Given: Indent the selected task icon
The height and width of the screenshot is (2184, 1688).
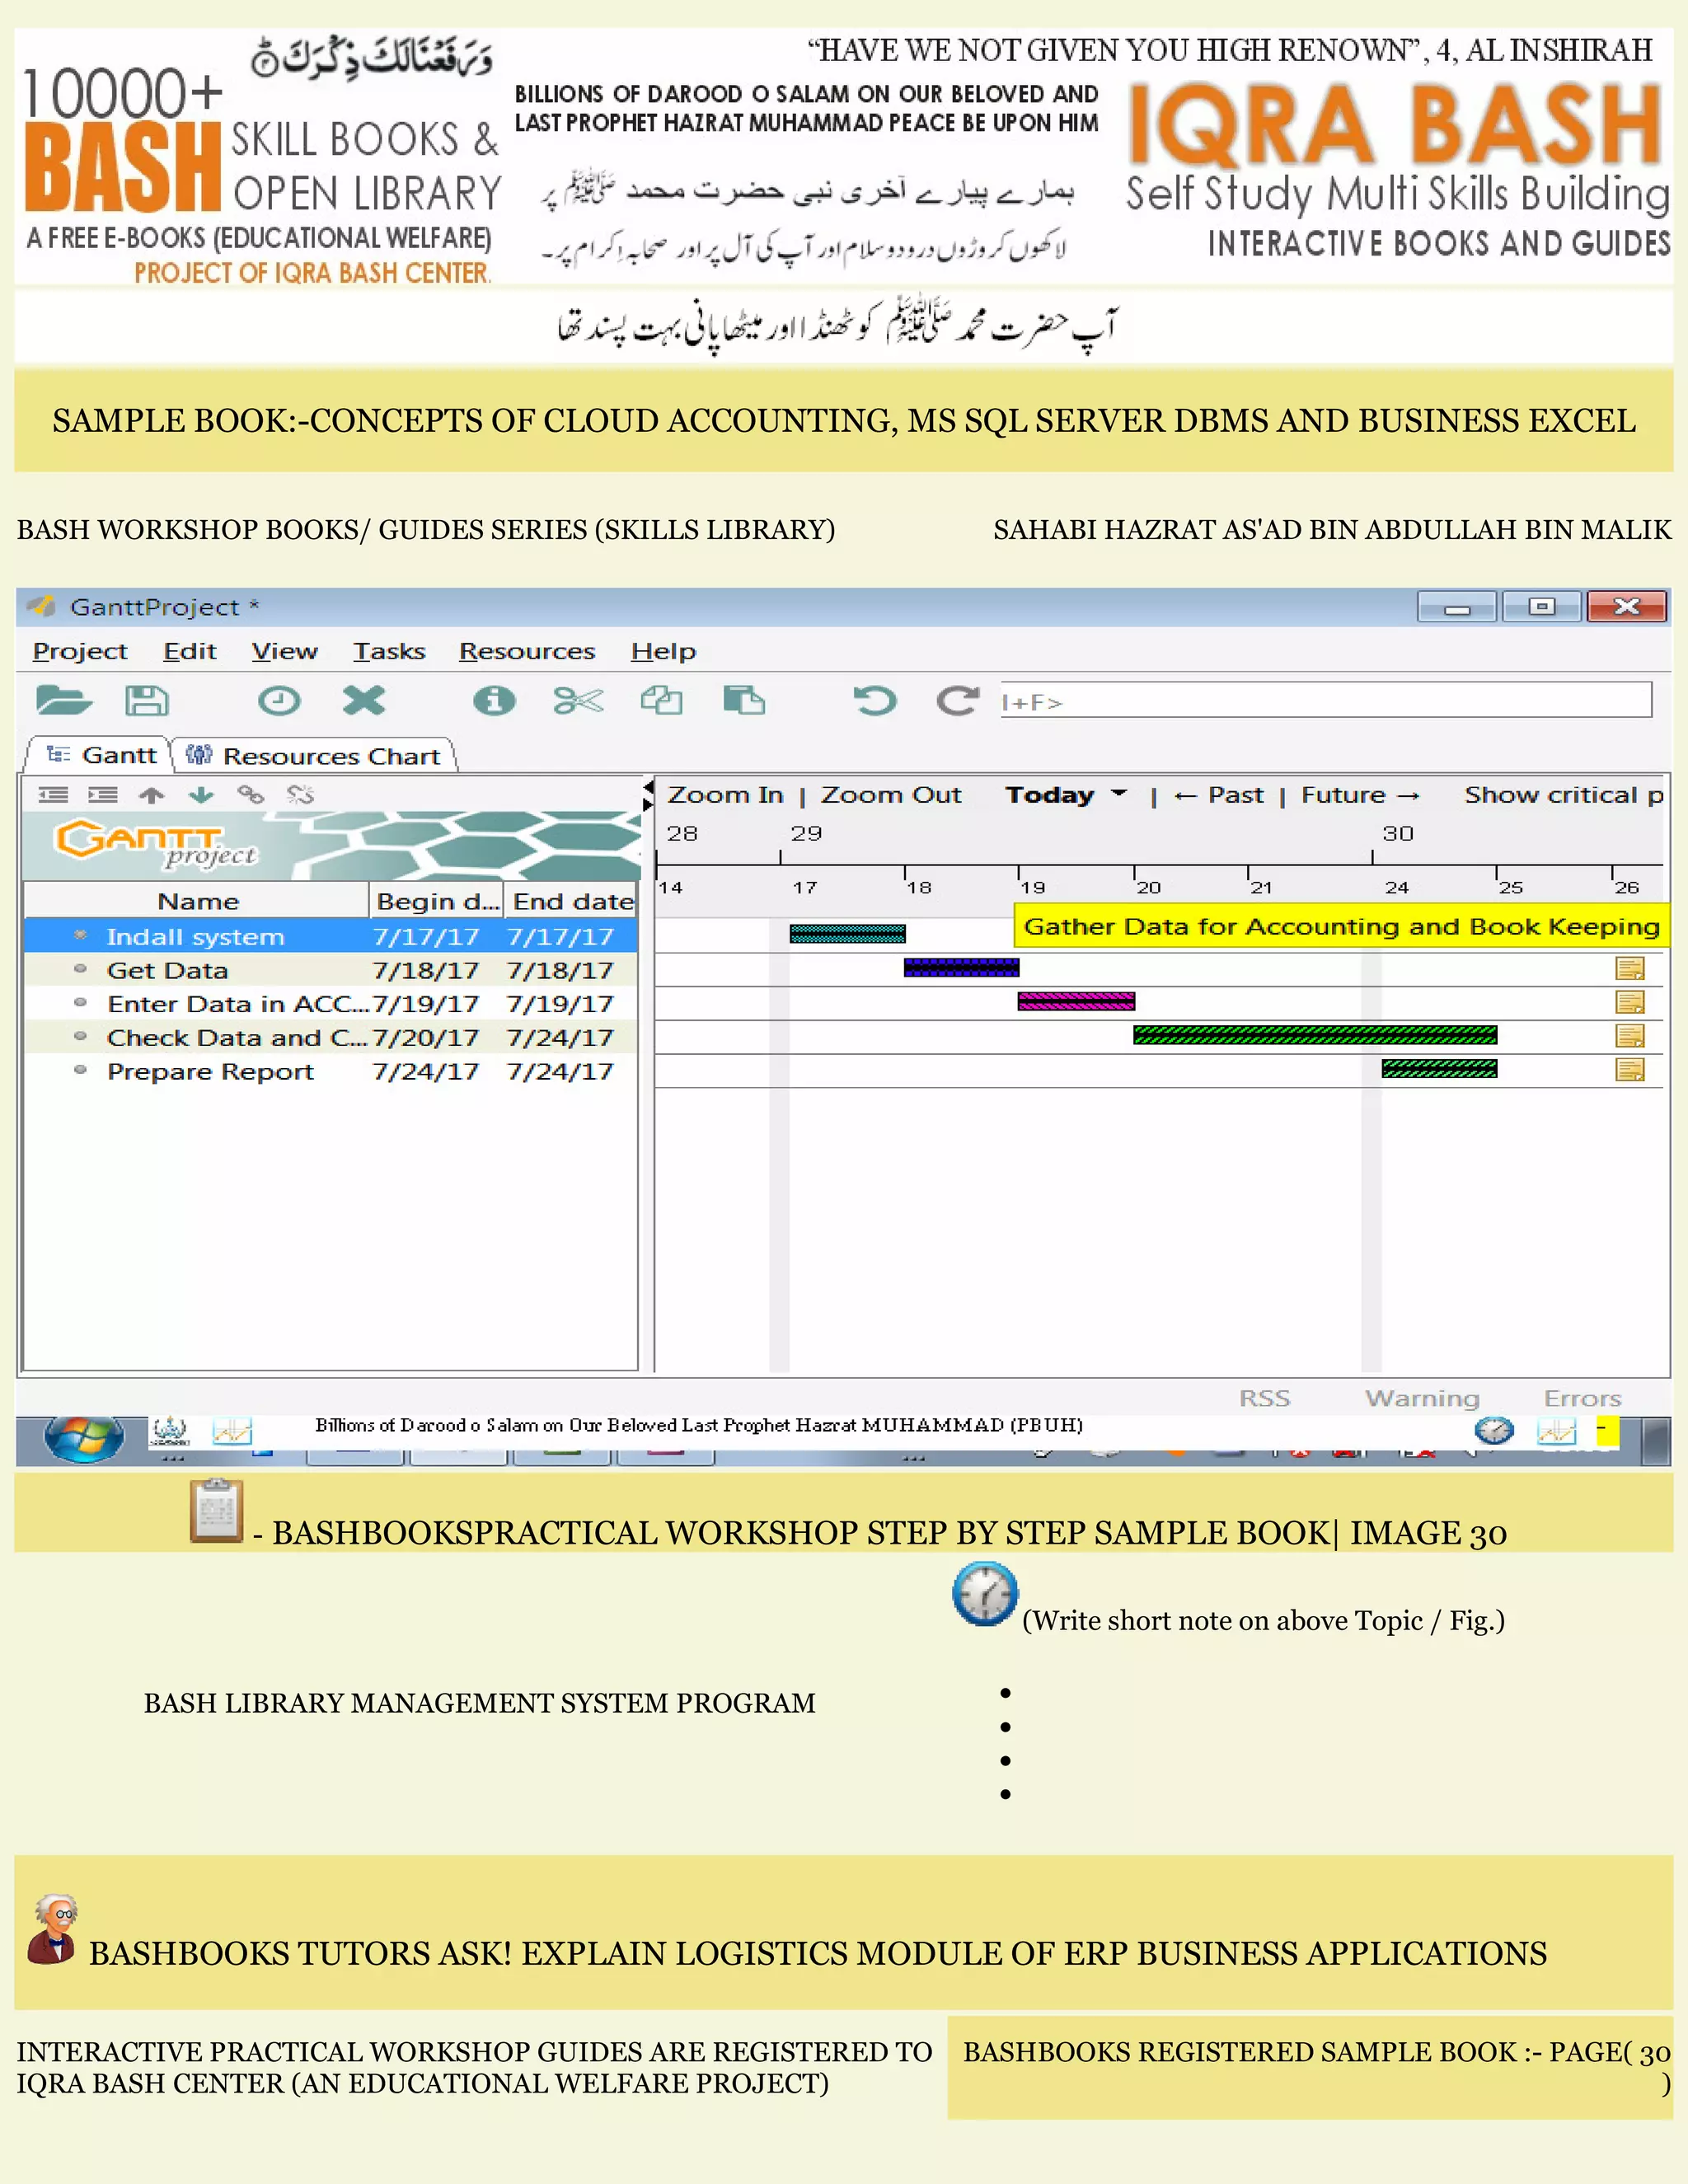Looking at the screenshot, I should (x=103, y=795).
